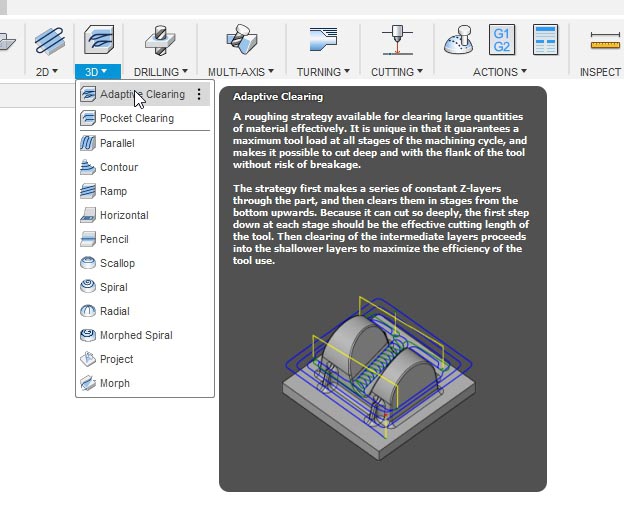Viewport: 624px width, 516px height.
Task: Click the Inspect ruler measure icon
Action: 605,40
